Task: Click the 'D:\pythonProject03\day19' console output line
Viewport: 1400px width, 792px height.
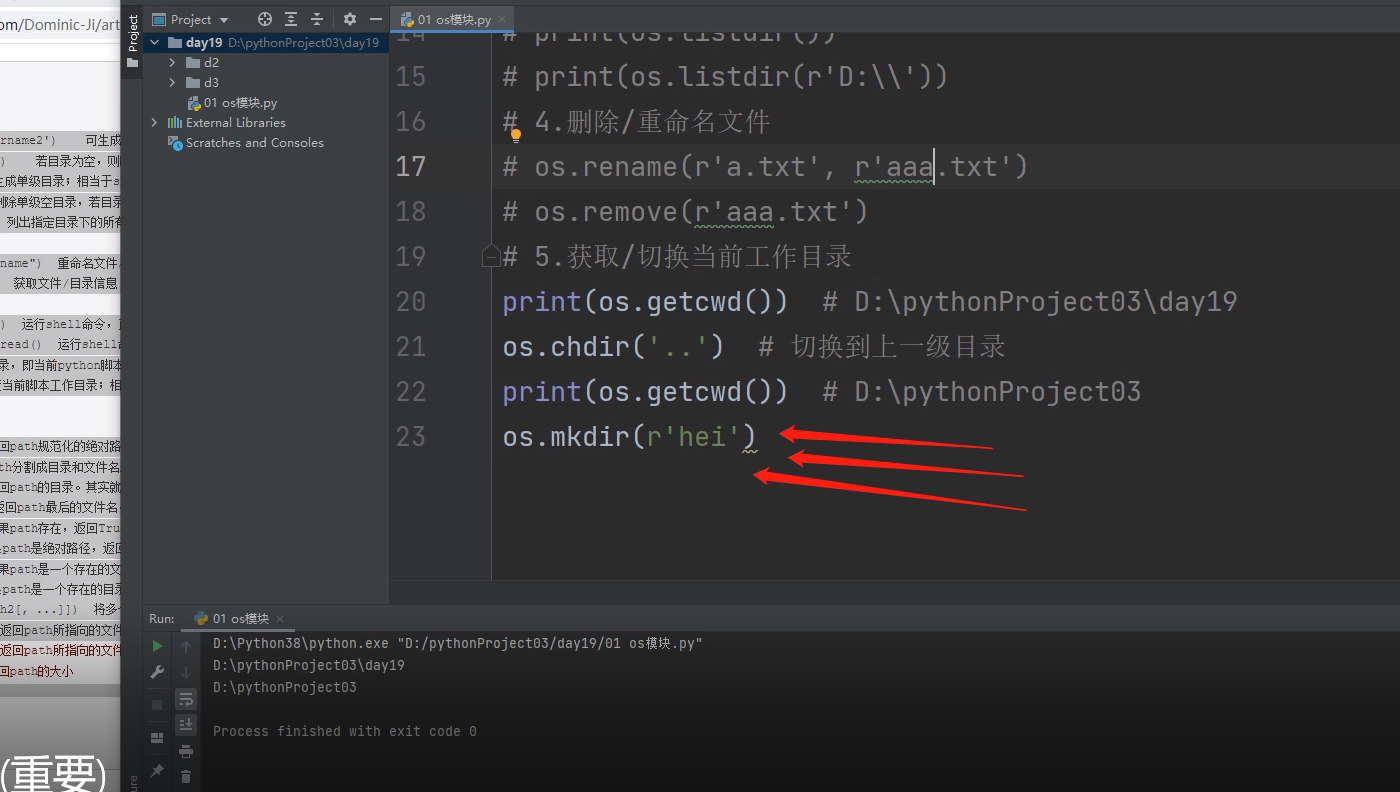Action: (309, 665)
